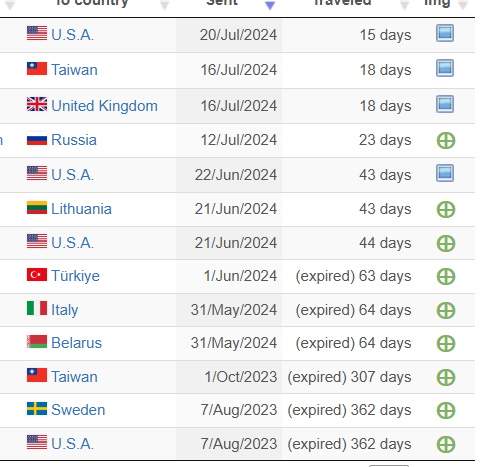Click green add-image icon for Lithuania
Image resolution: width=485 pixels, height=467 pixels.
pyautogui.click(x=446, y=210)
